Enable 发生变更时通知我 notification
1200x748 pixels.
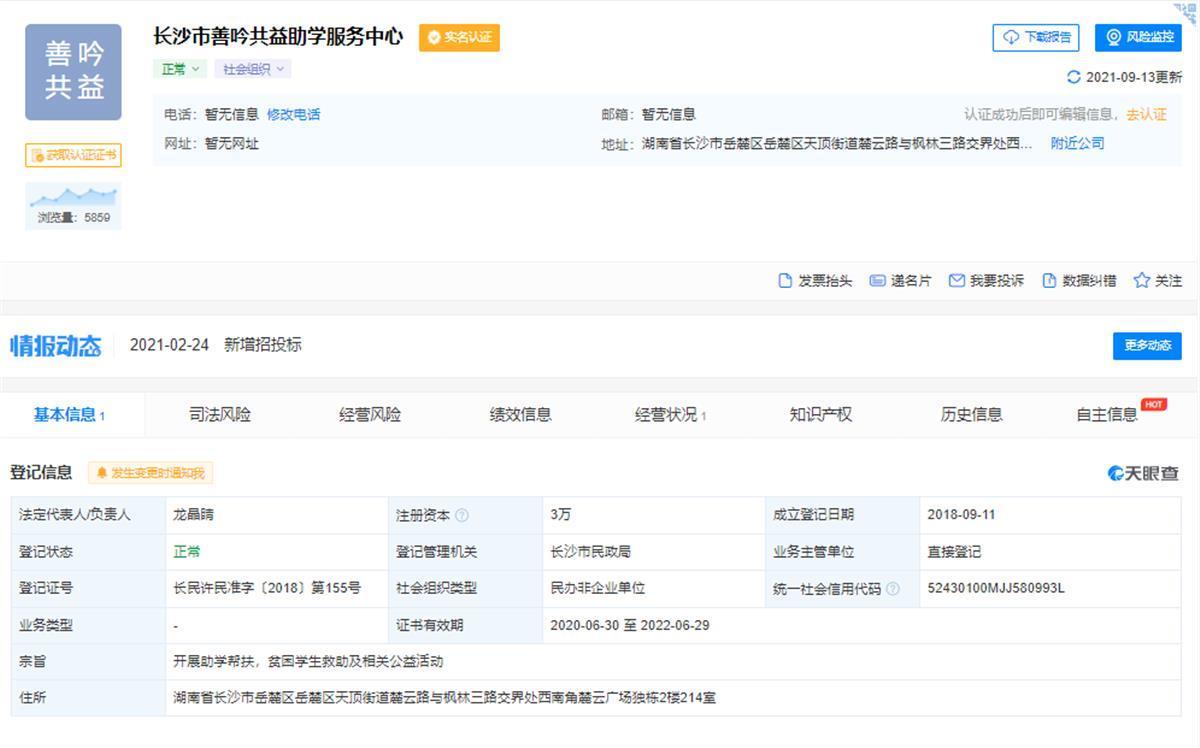[x=151, y=473]
